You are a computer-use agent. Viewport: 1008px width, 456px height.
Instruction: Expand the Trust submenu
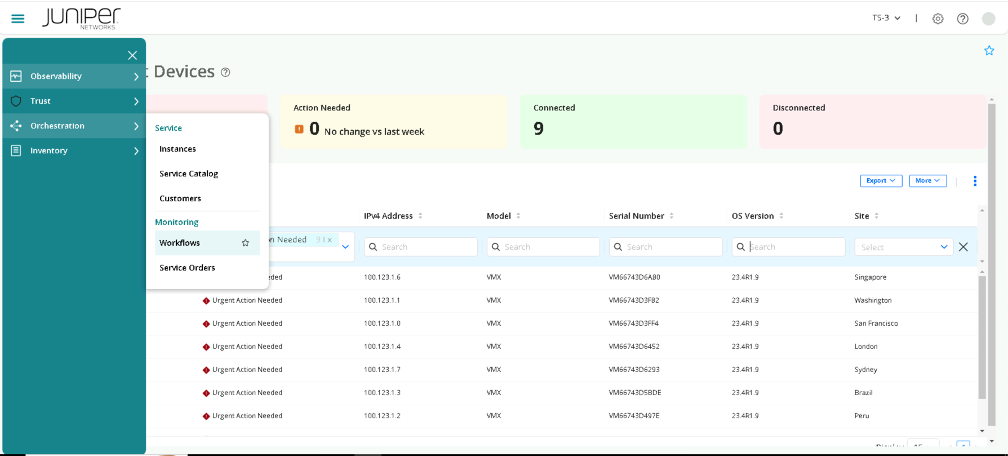point(136,101)
